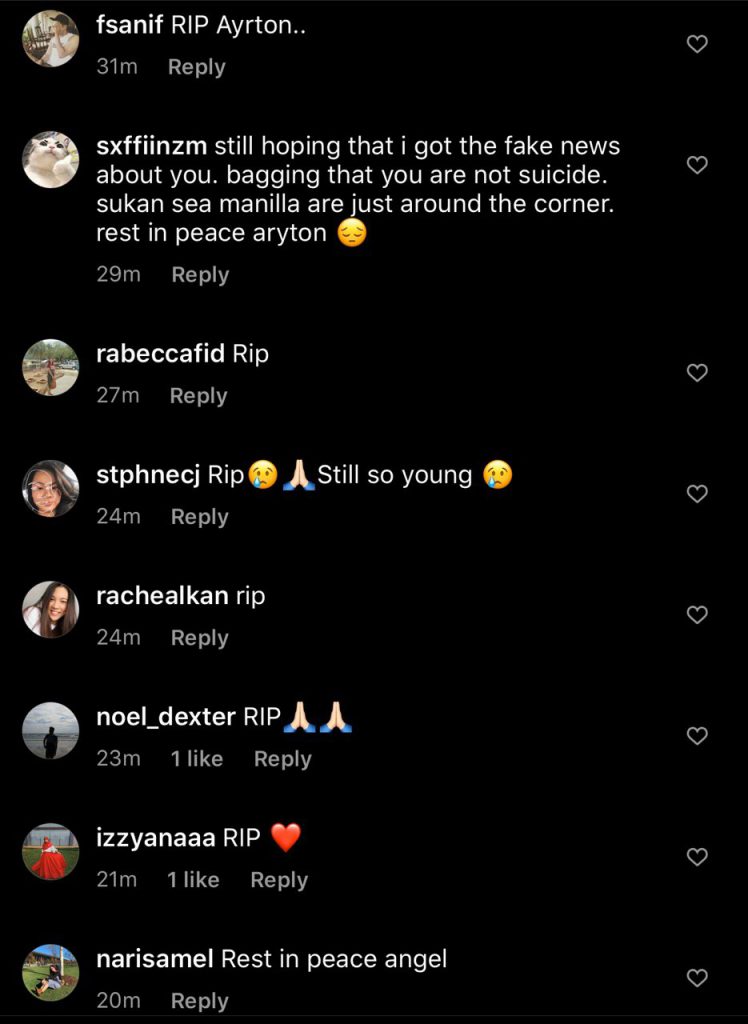Reply to fsanif's comment
This screenshot has height=1024, width=748.
pyautogui.click(x=196, y=67)
